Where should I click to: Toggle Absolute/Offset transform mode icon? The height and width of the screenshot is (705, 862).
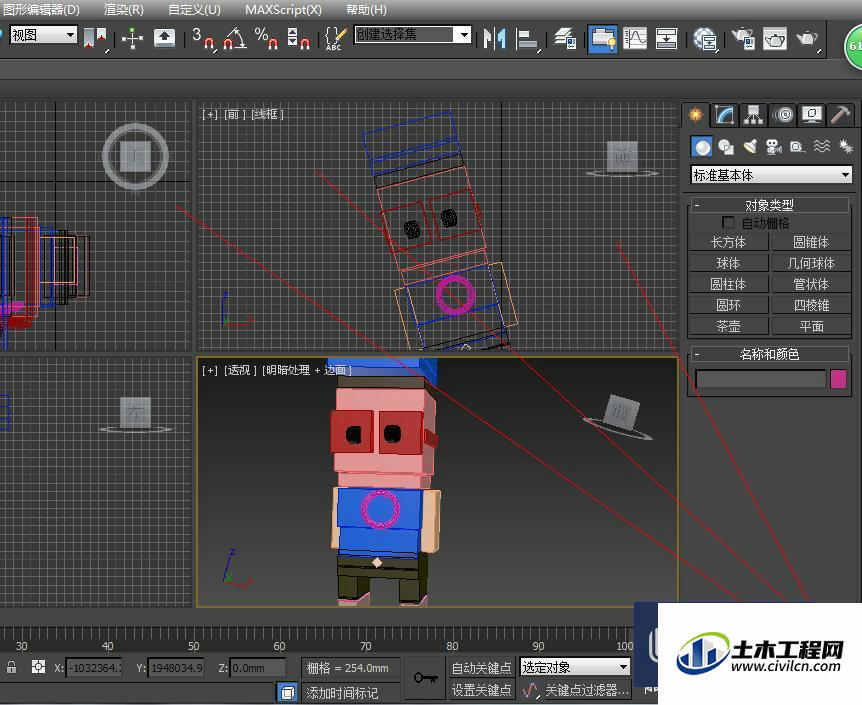pyautogui.click(x=38, y=667)
